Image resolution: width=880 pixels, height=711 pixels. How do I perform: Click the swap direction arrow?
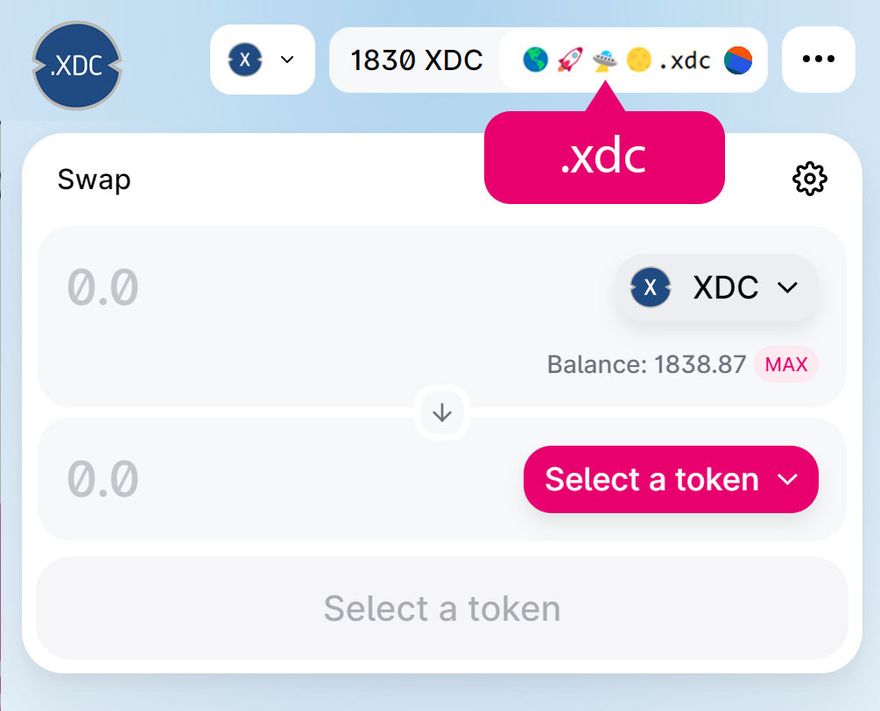(442, 413)
